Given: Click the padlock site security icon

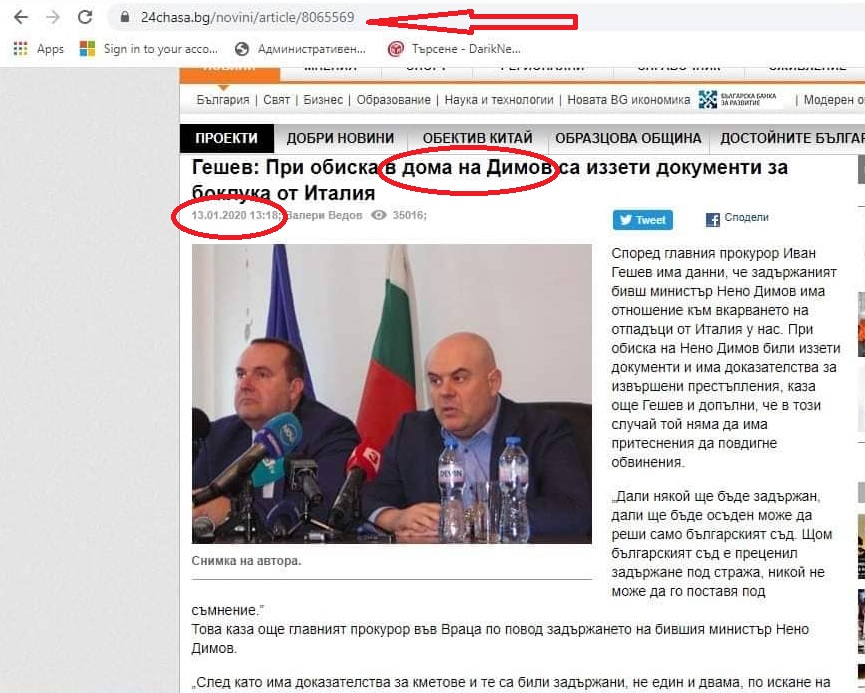Looking at the screenshot, I should pos(125,17).
